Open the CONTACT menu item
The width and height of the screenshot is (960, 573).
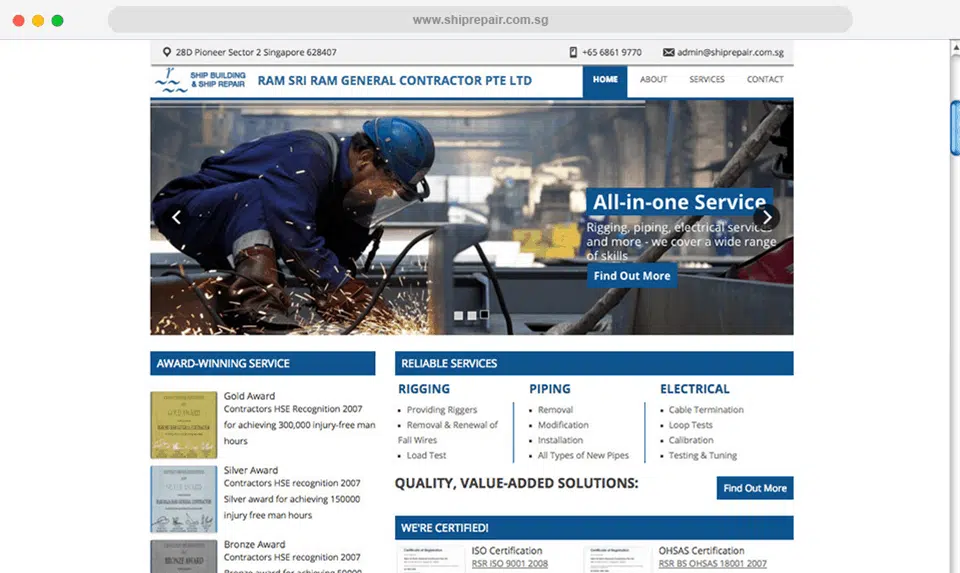point(765,80)
